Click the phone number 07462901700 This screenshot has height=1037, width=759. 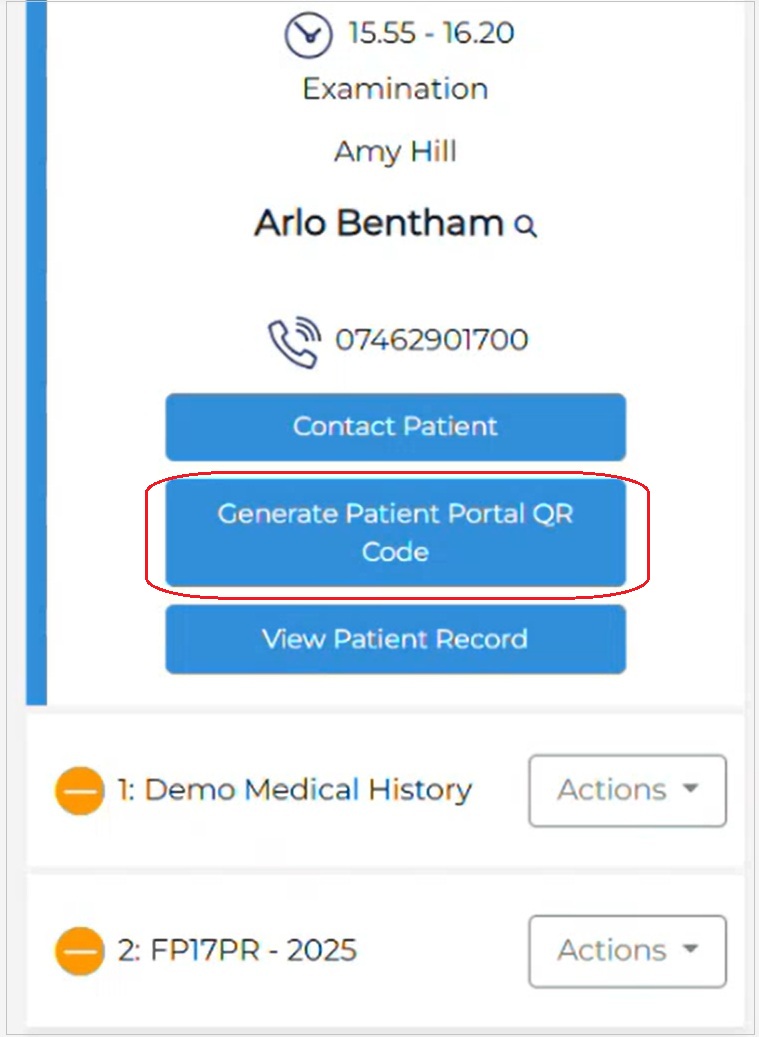point(431,341)
